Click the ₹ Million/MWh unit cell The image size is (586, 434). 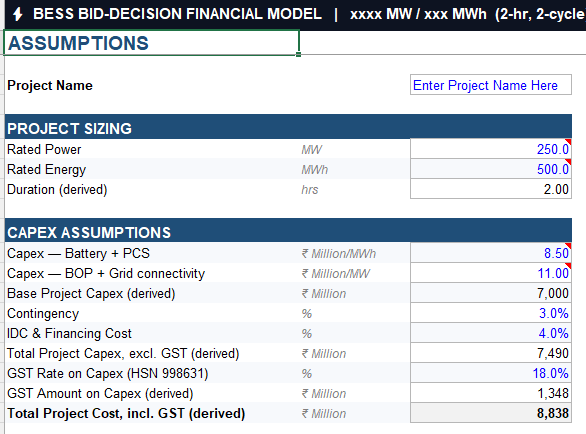339,254
